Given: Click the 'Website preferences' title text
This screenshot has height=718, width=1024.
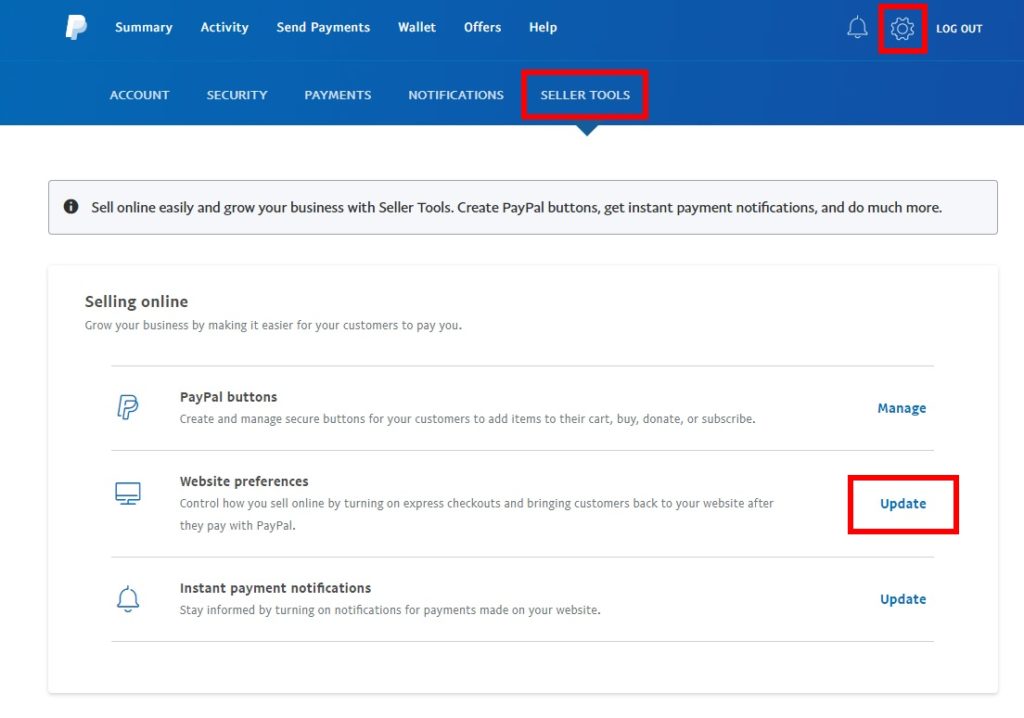Looking at the screenshot, I should (244, 481).
